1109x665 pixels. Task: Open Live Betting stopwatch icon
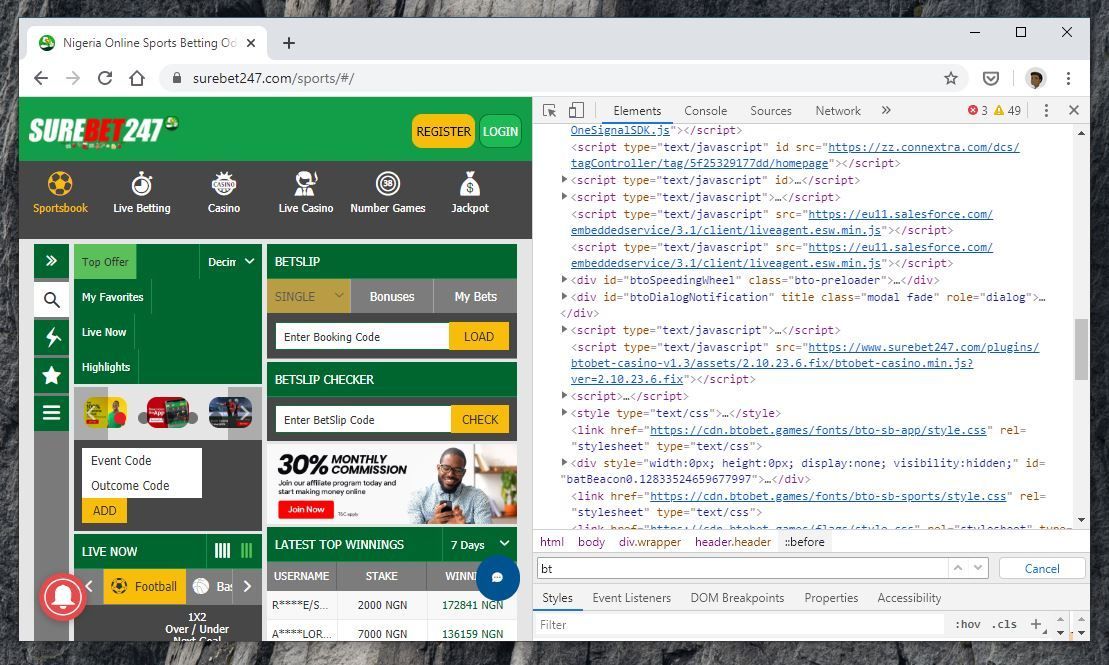pyautogui.click(x=141, y=184)
